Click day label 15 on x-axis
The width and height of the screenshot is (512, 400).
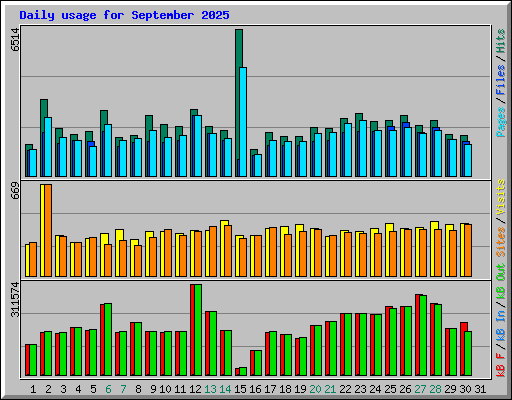240,389
